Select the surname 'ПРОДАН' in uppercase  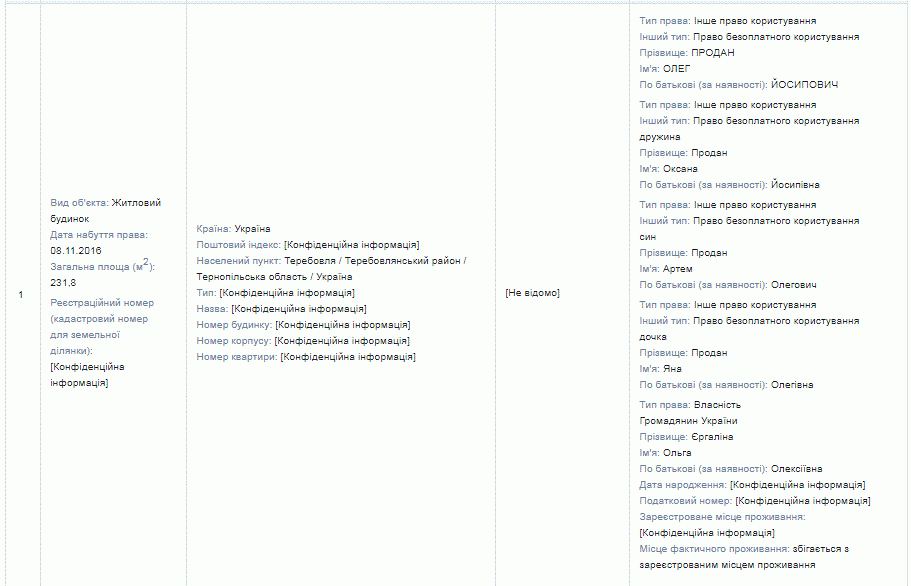pyautogui.click(x=712, y=53)
